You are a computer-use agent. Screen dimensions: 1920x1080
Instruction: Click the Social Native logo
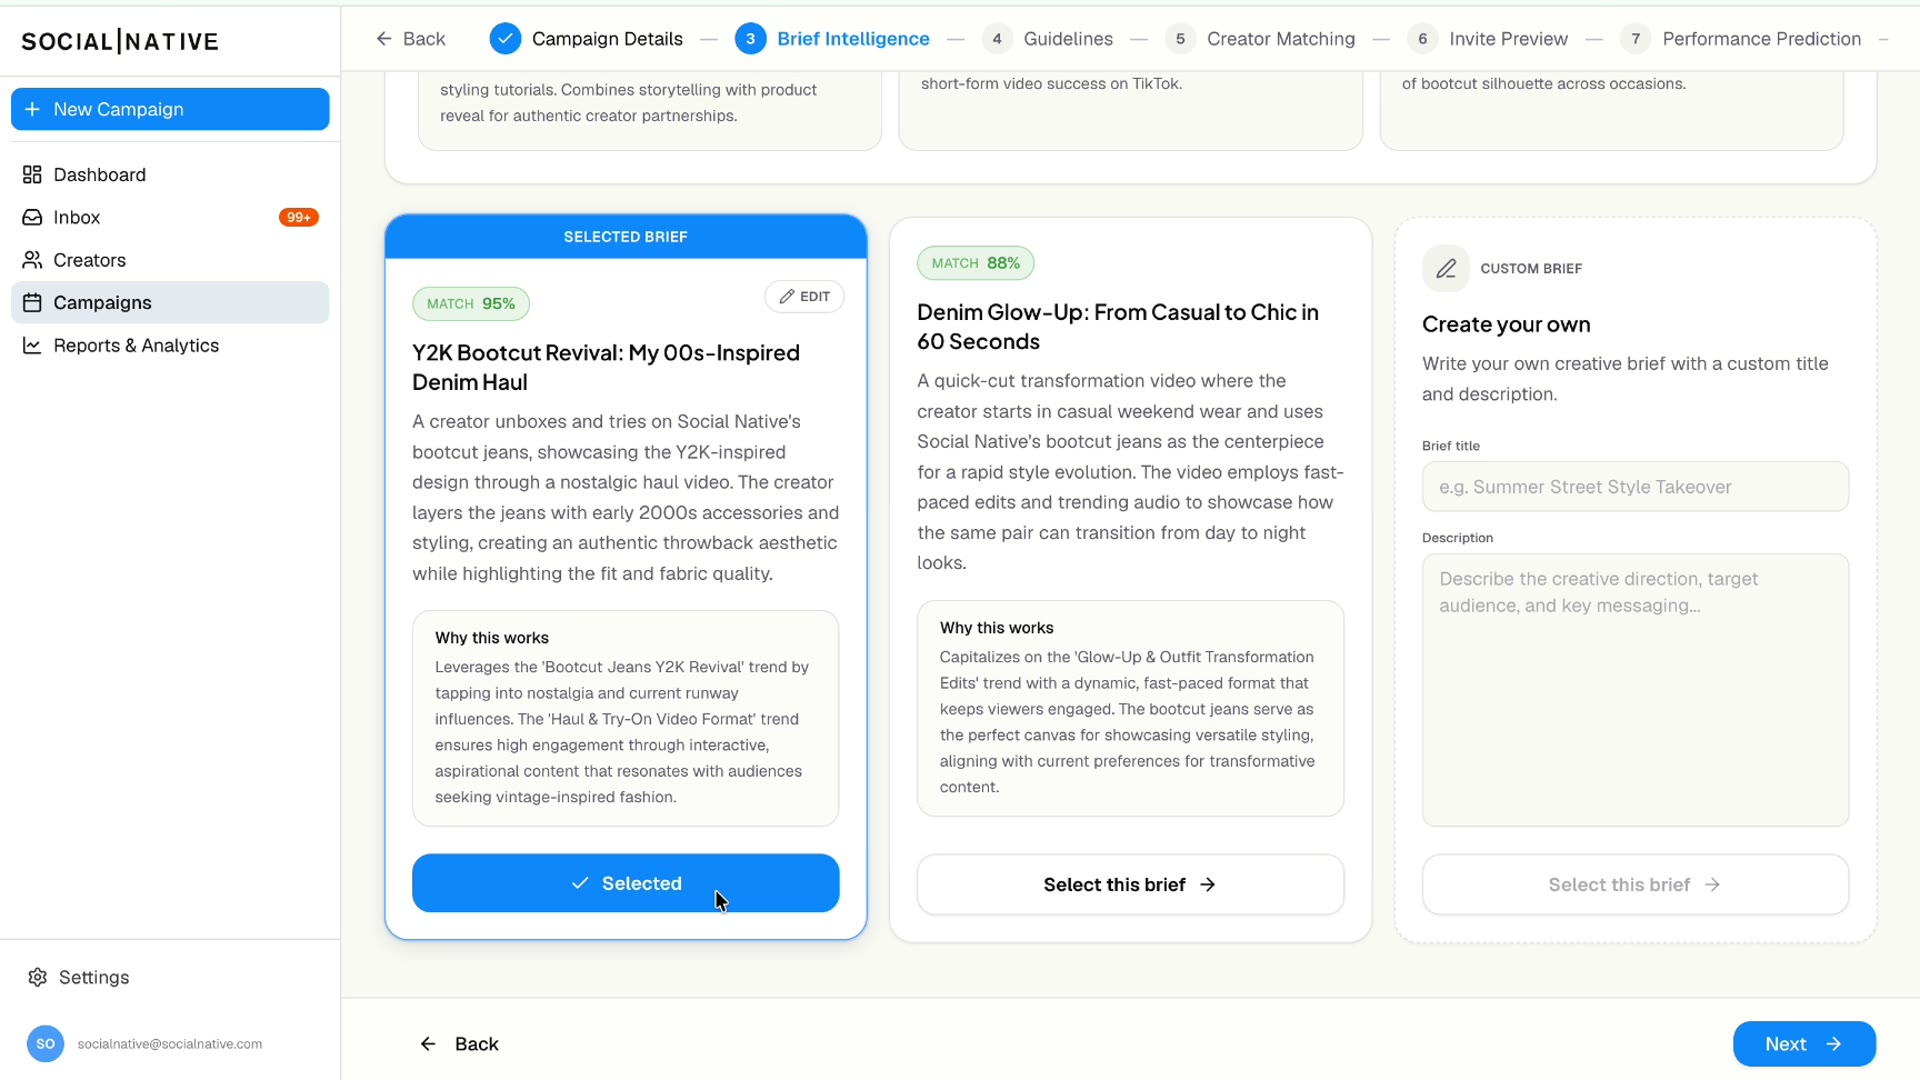coord(120,41)
